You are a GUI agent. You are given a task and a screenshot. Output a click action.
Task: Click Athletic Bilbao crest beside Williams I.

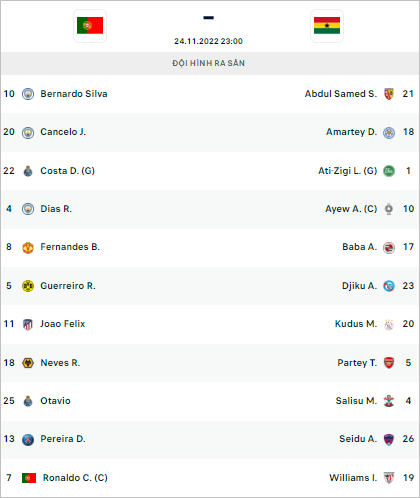pos(389,478)
